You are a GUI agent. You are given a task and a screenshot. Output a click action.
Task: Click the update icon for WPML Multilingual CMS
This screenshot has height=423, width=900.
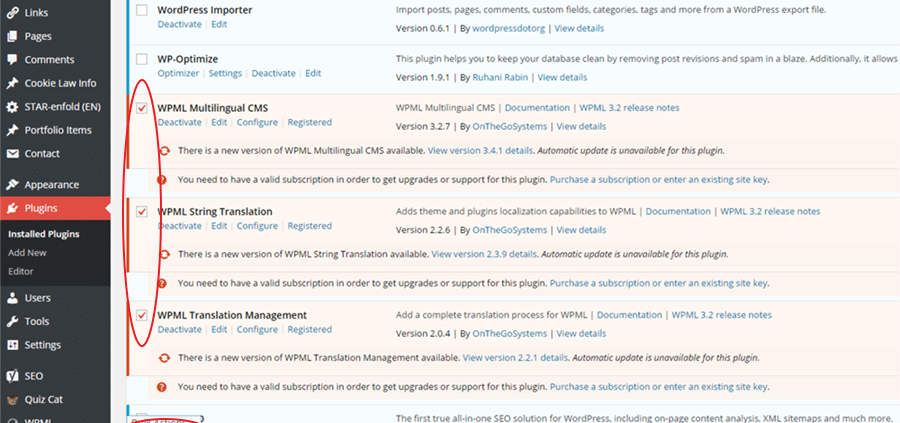coord(165,151)
